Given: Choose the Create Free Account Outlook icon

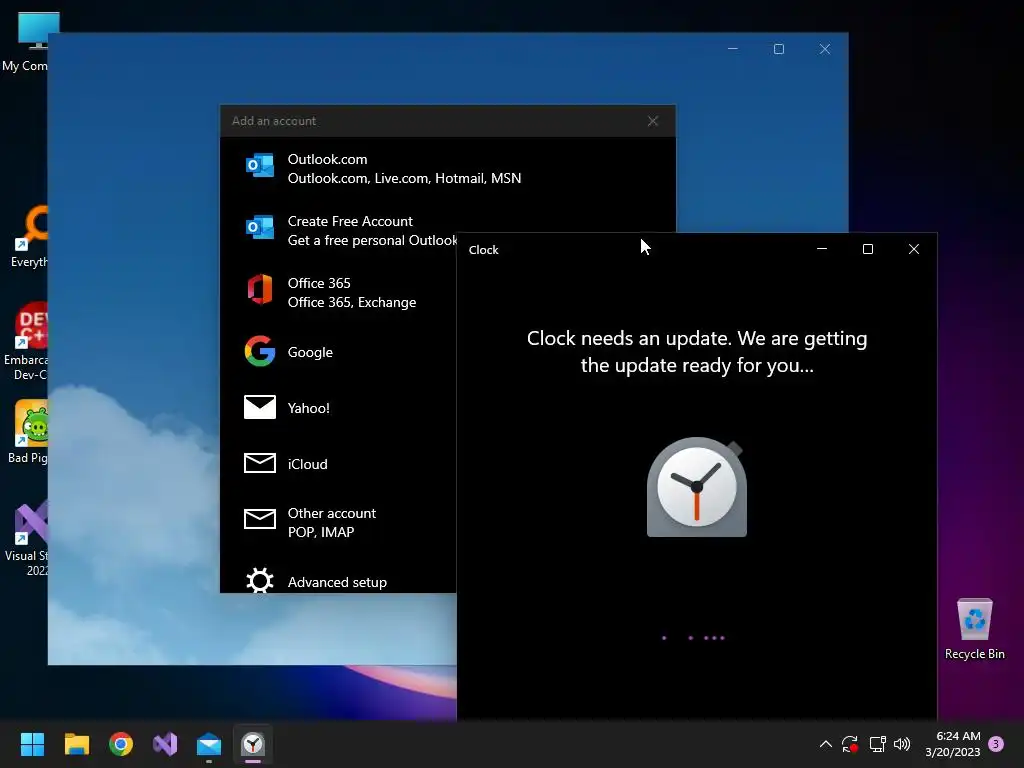Looking at the screenshot, I should [259, 227].
